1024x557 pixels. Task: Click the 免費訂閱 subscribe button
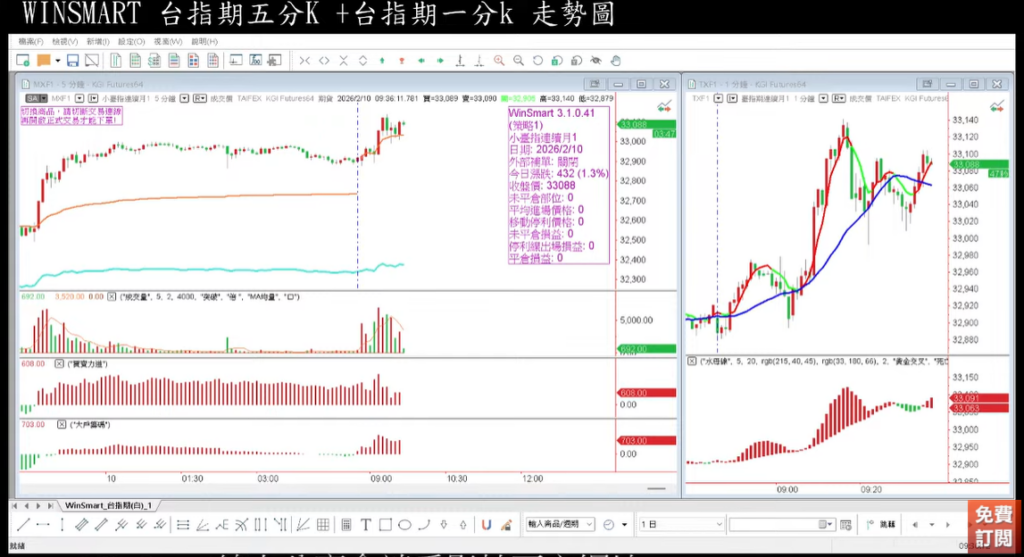(x=994, y=524)
